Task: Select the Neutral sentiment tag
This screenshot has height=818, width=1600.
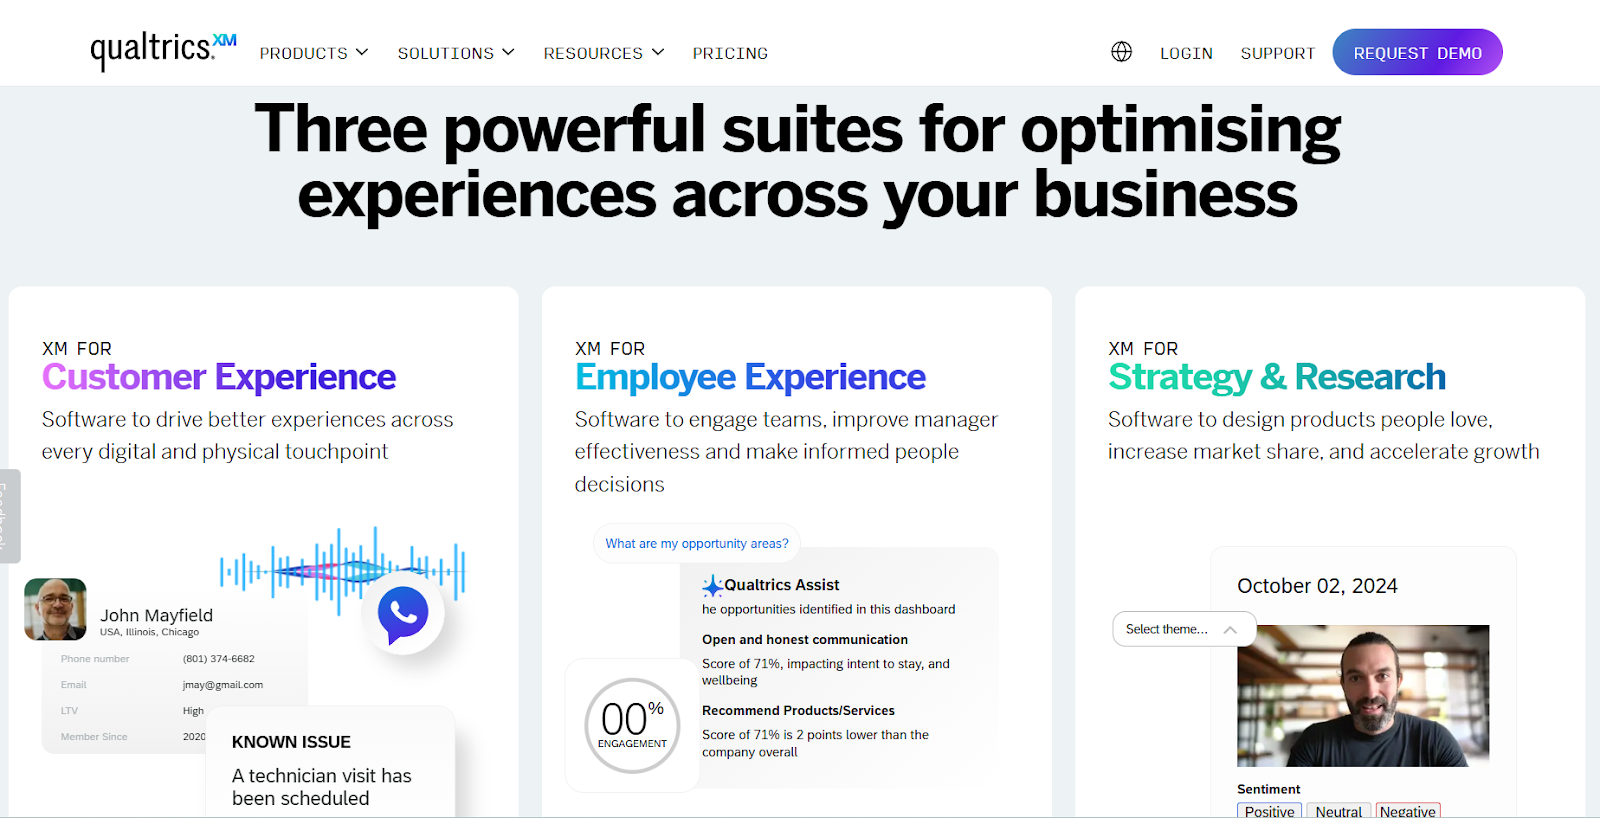Action: [1338, 811]
